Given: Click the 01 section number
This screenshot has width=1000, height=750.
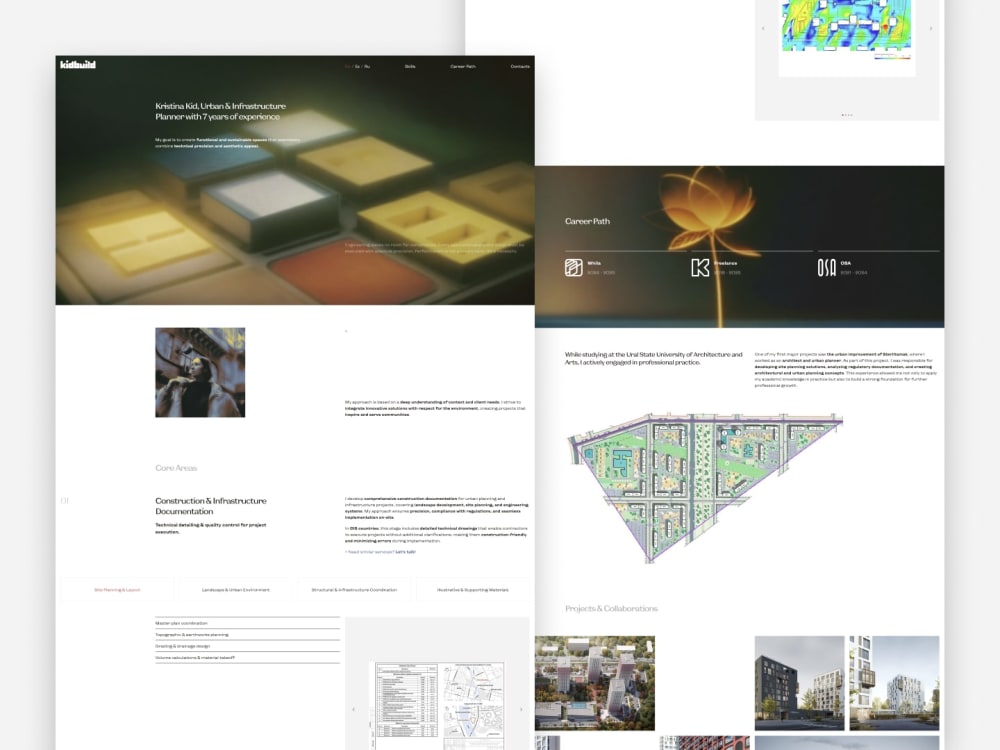Looking at the screenshot, I should 64,501.
